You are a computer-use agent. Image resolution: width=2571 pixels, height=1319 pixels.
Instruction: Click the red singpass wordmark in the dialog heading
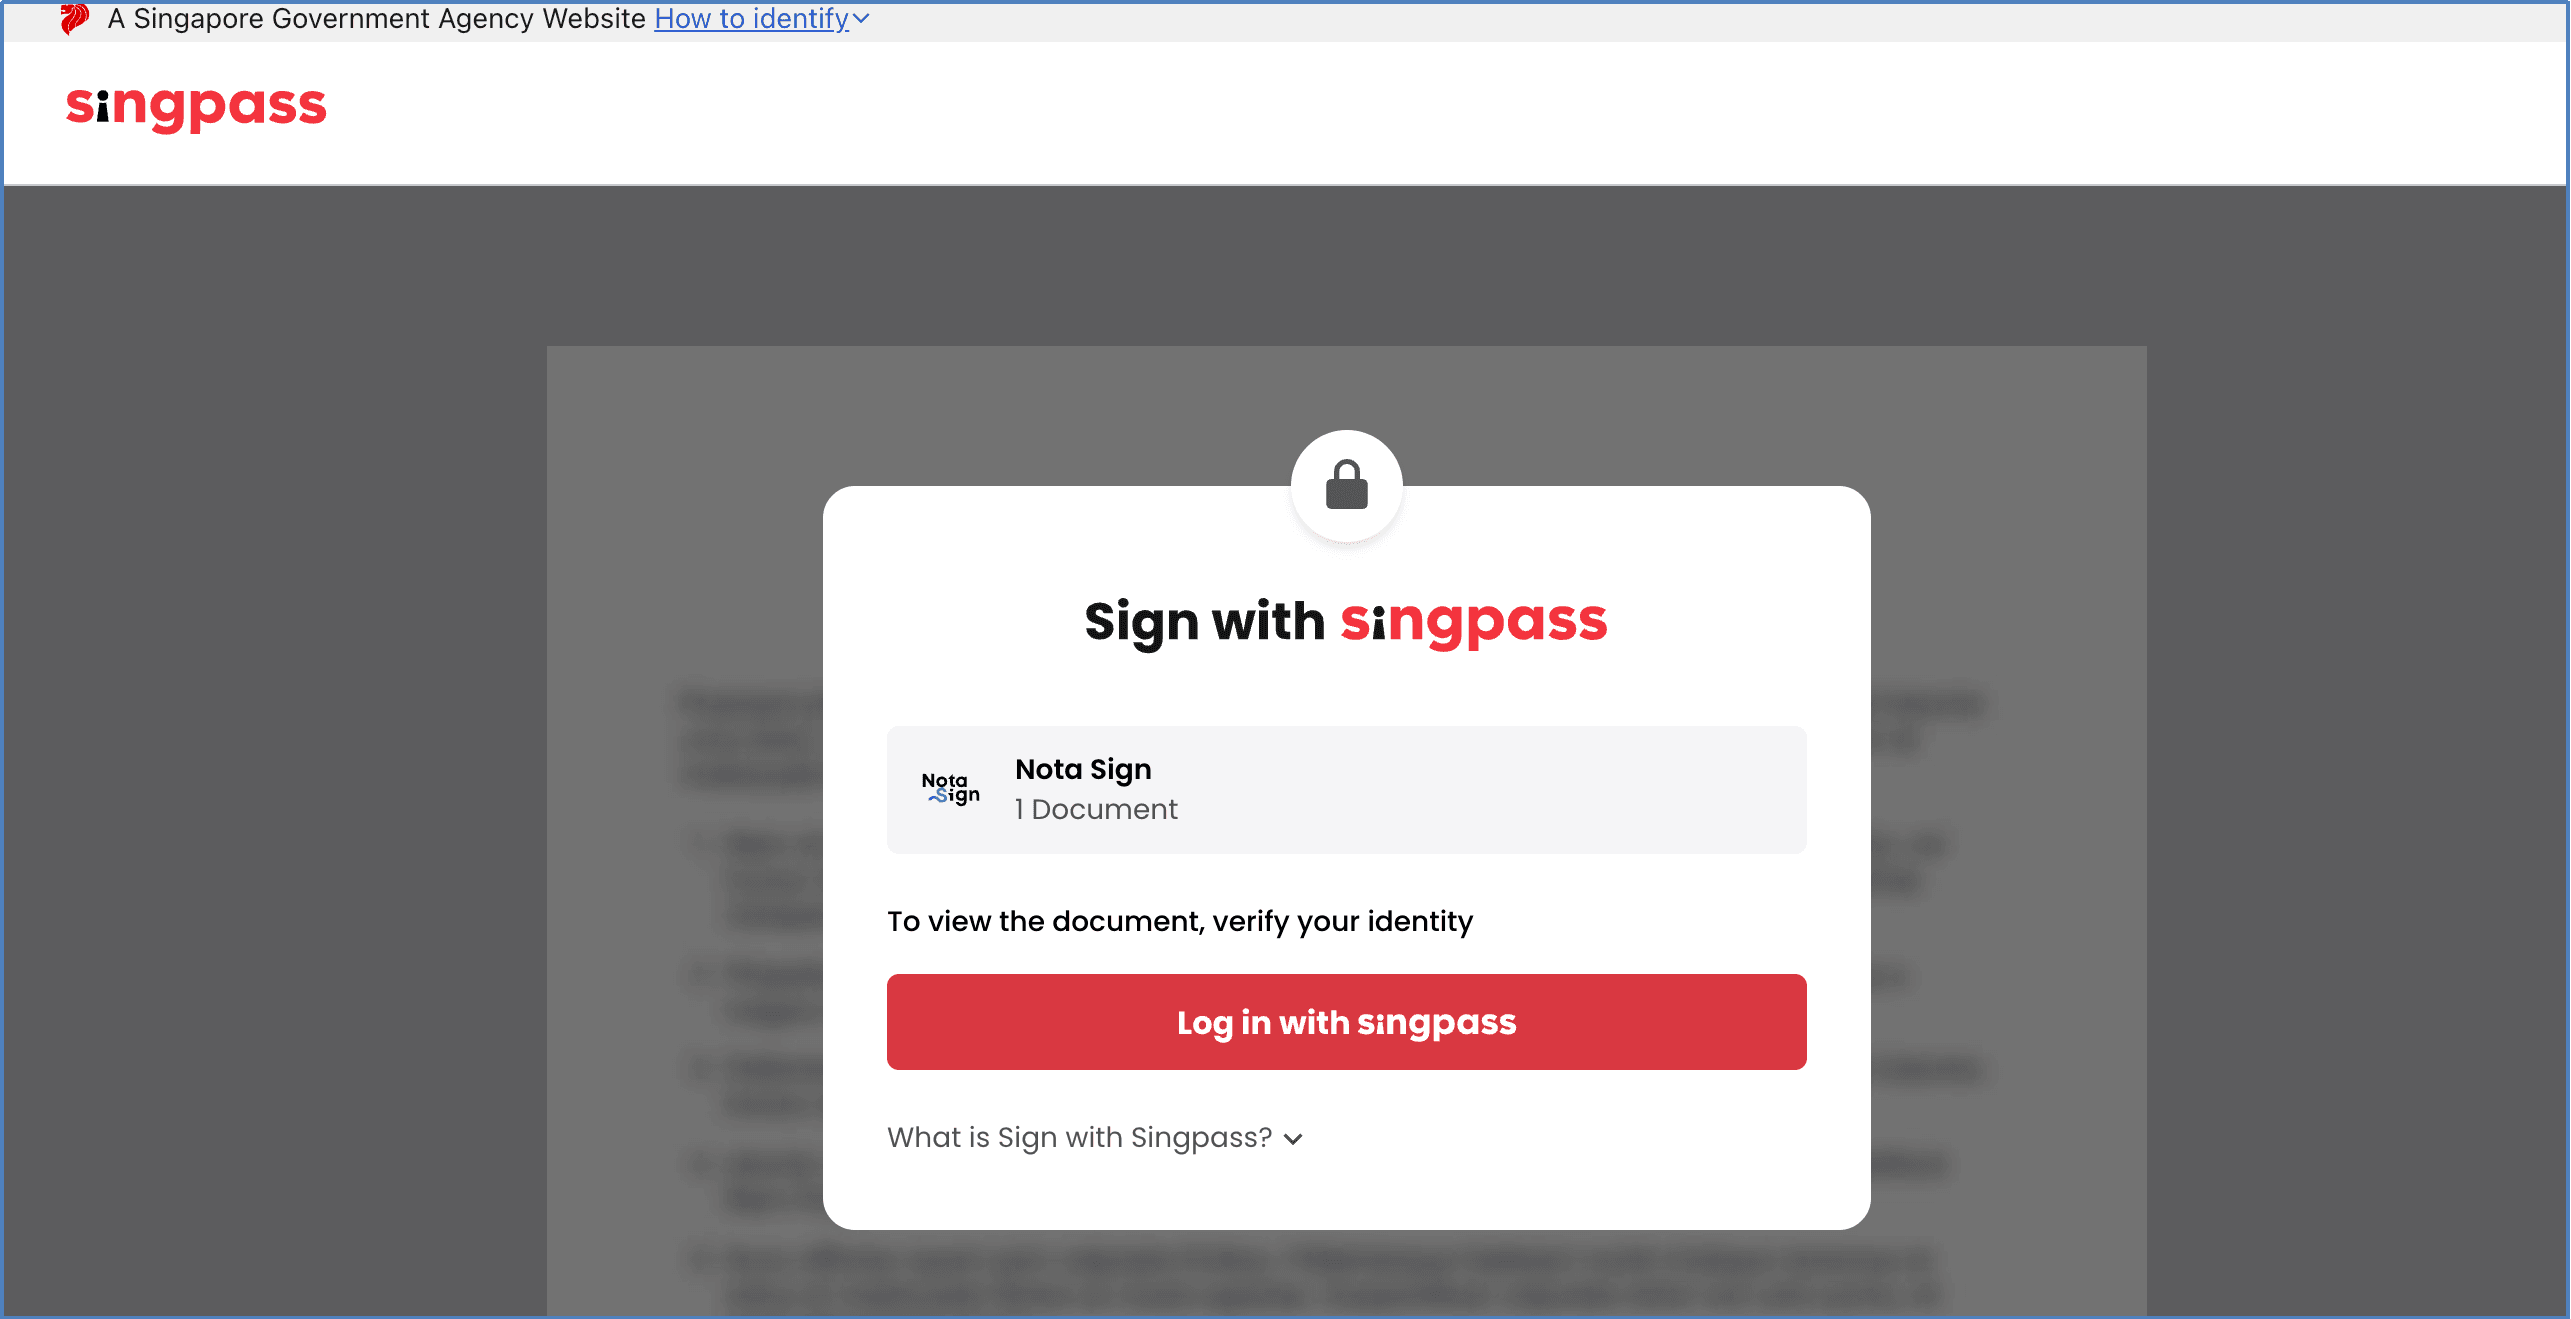pos(1473,623)
